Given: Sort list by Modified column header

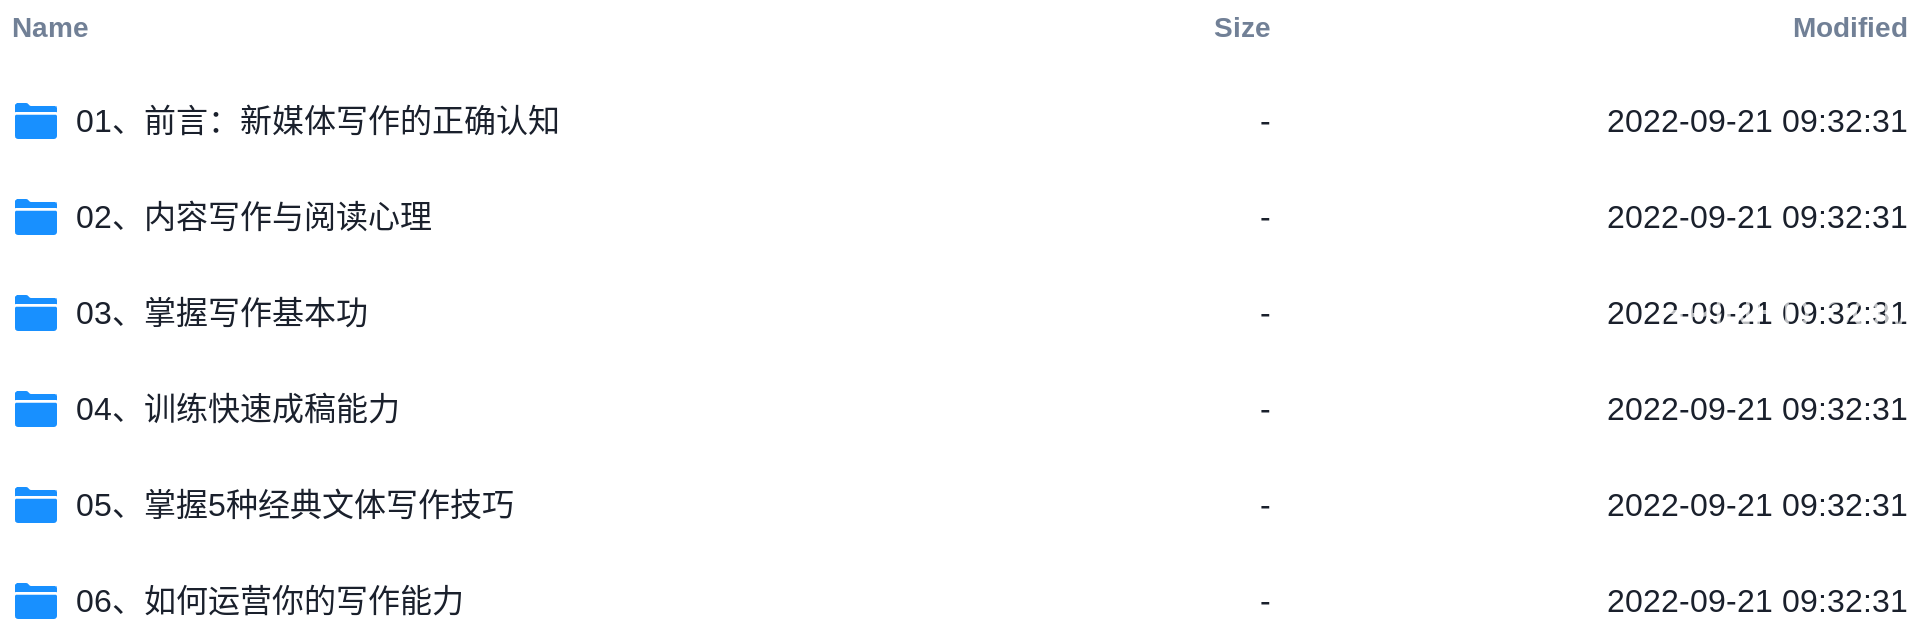Looking at the screenshot, I should 1850,28.
